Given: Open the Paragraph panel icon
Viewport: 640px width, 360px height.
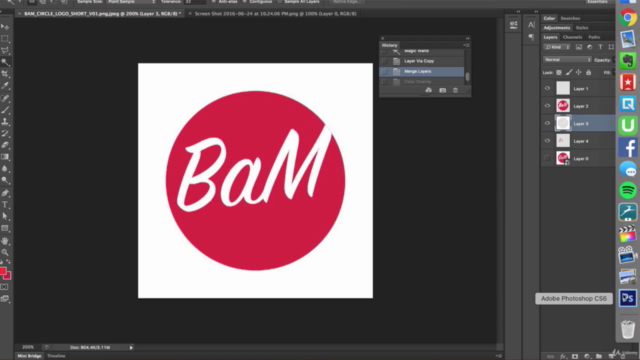Looking at the screenshot, I should [531, 38].
